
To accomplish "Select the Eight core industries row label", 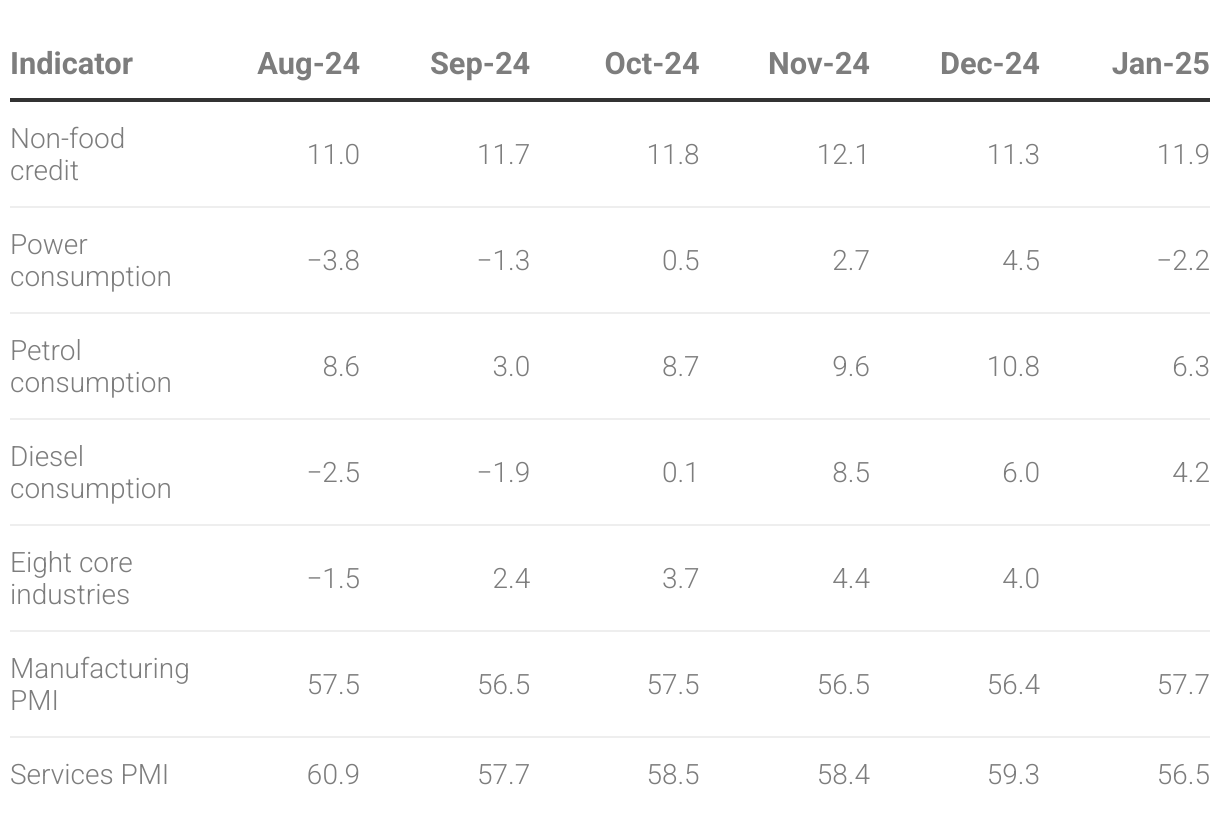I will click(71, 578).
